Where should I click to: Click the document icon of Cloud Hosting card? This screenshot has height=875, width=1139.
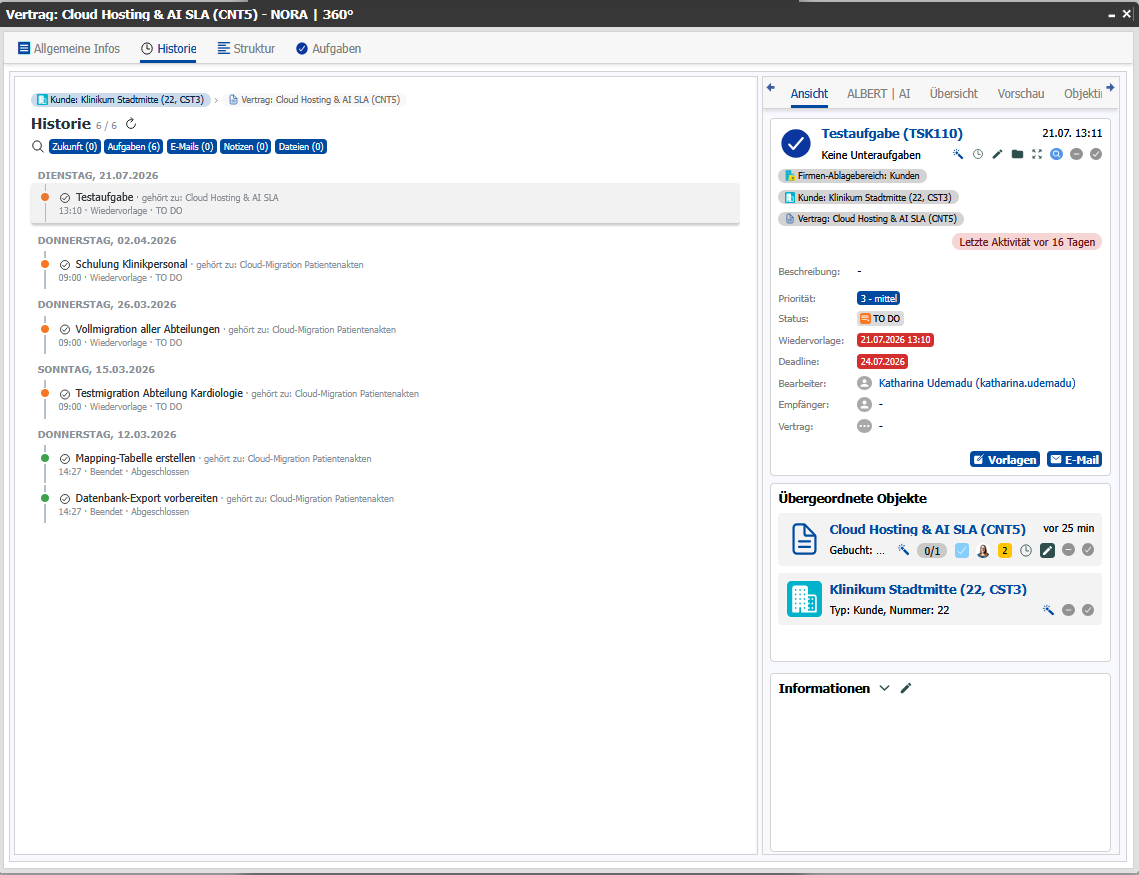click(804, 540)
